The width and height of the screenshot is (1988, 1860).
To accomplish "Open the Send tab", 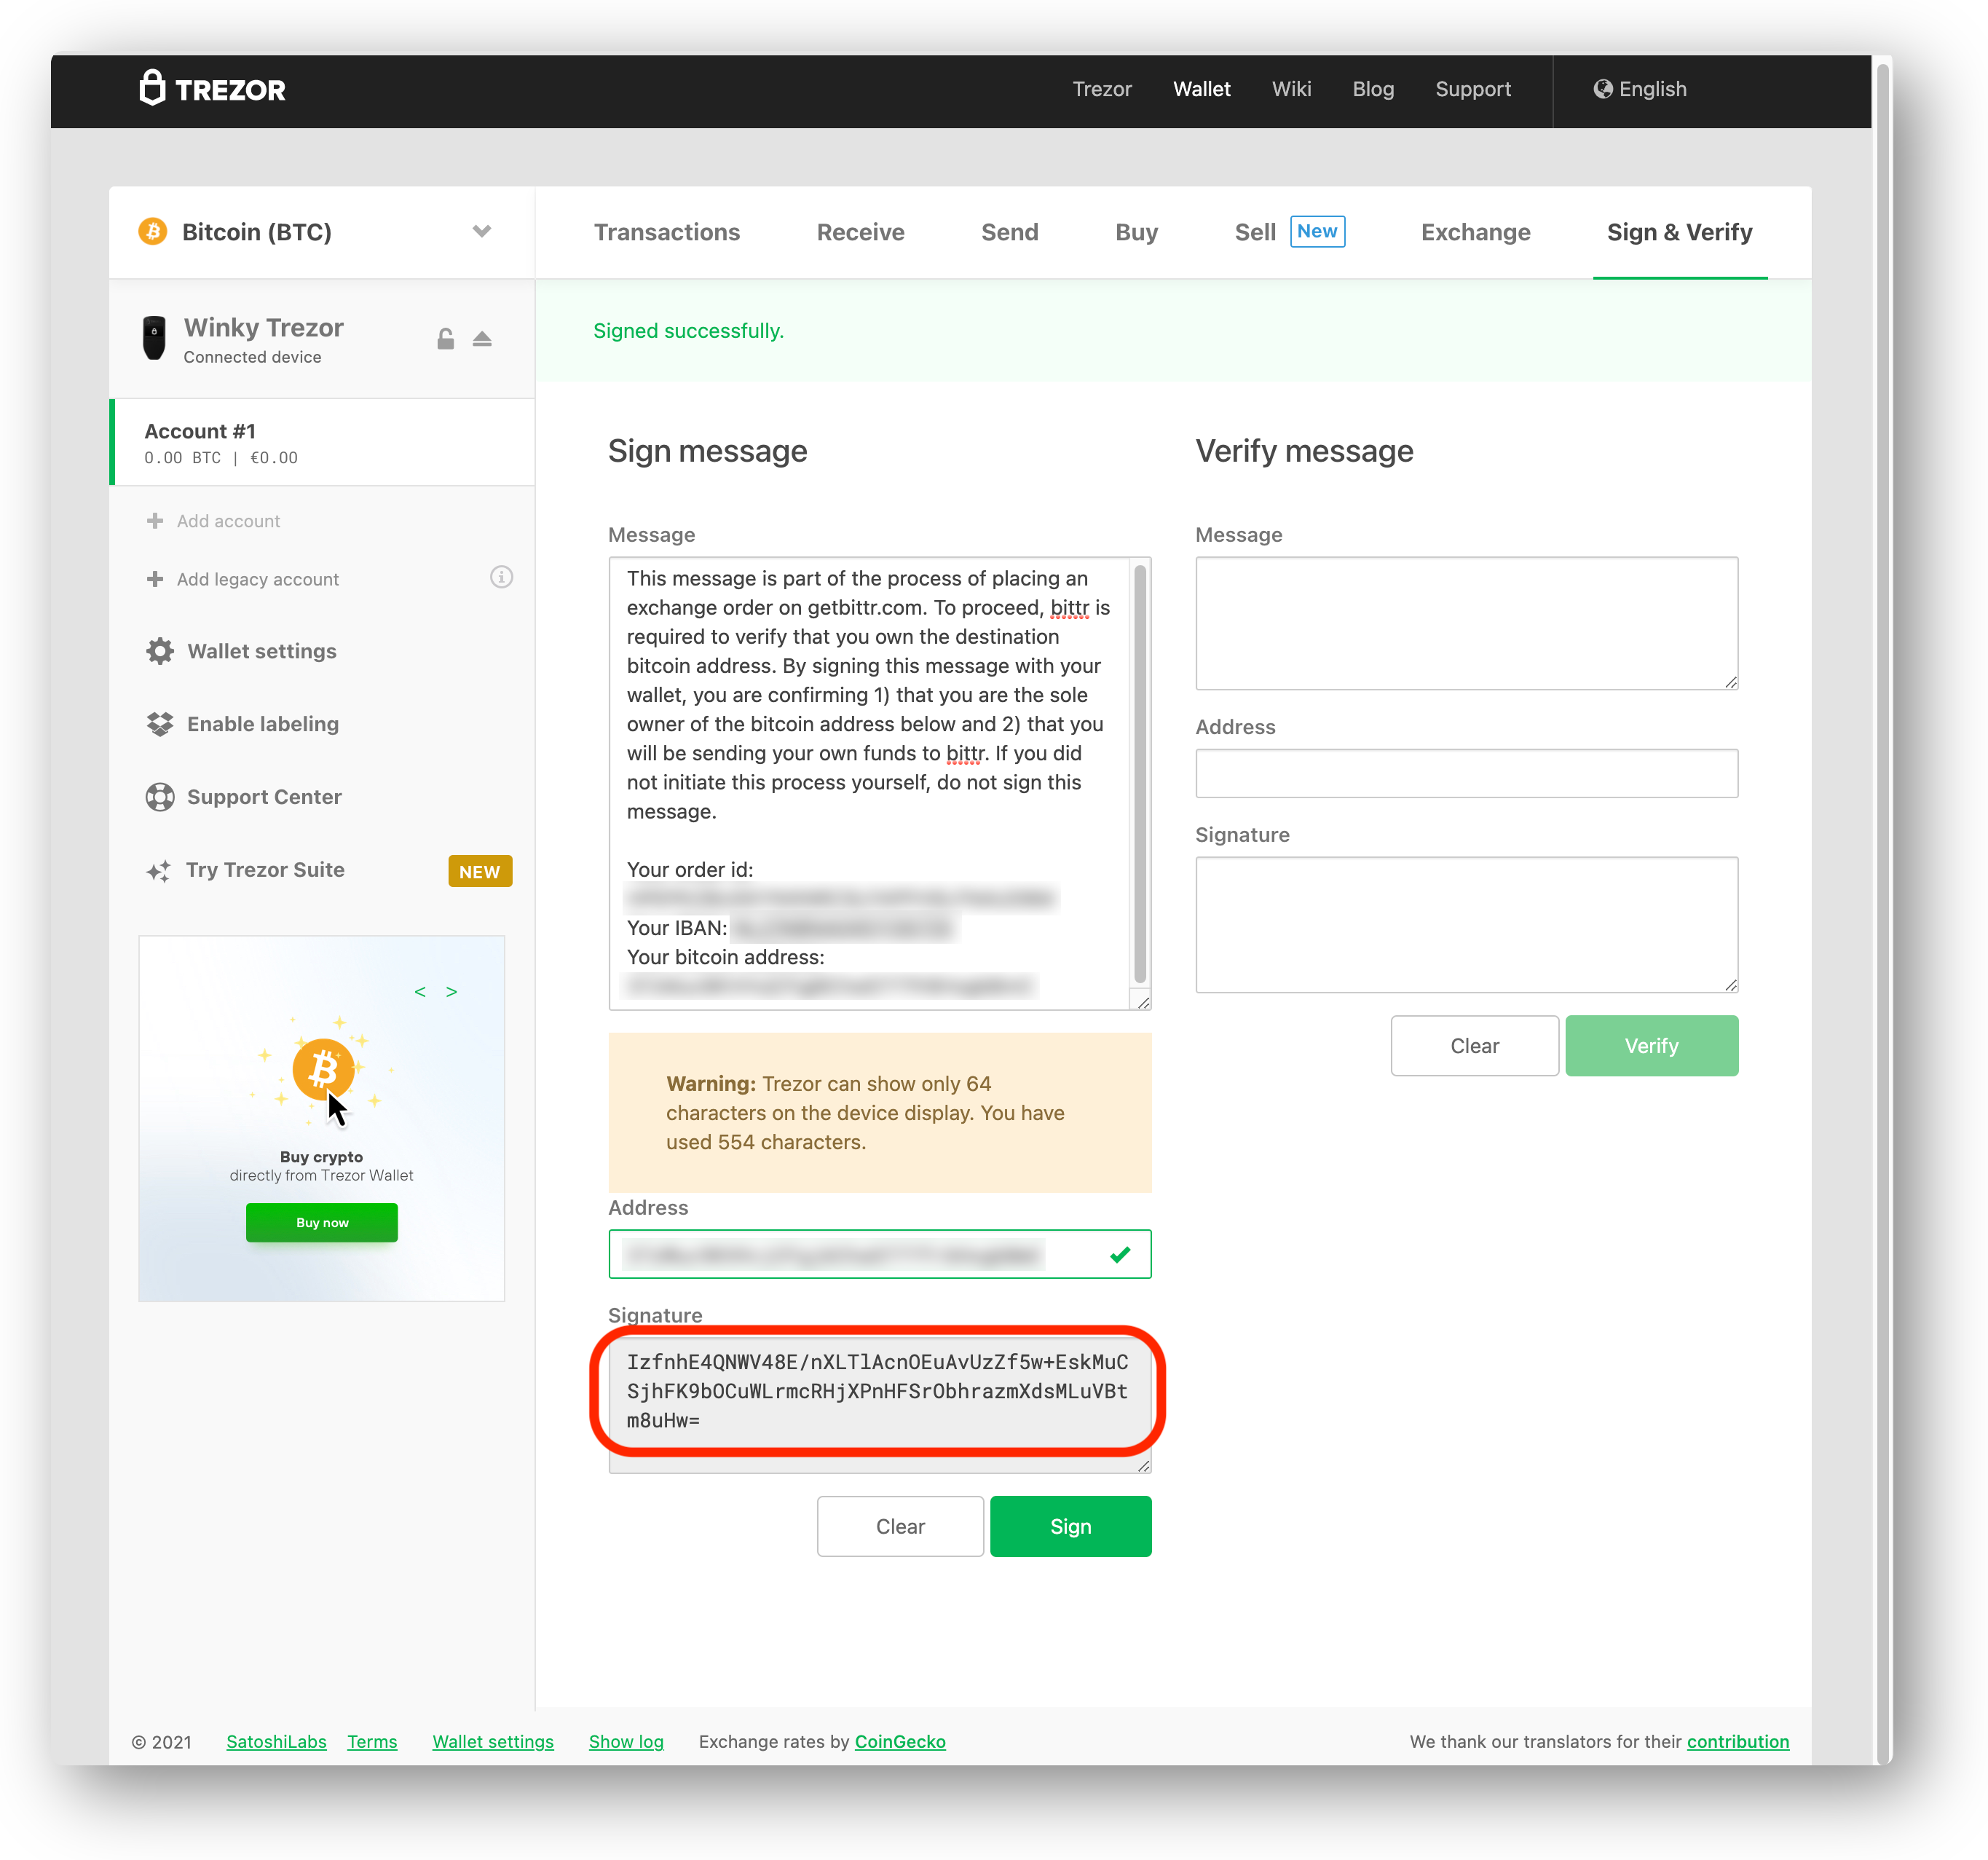I will (1010, 232).
